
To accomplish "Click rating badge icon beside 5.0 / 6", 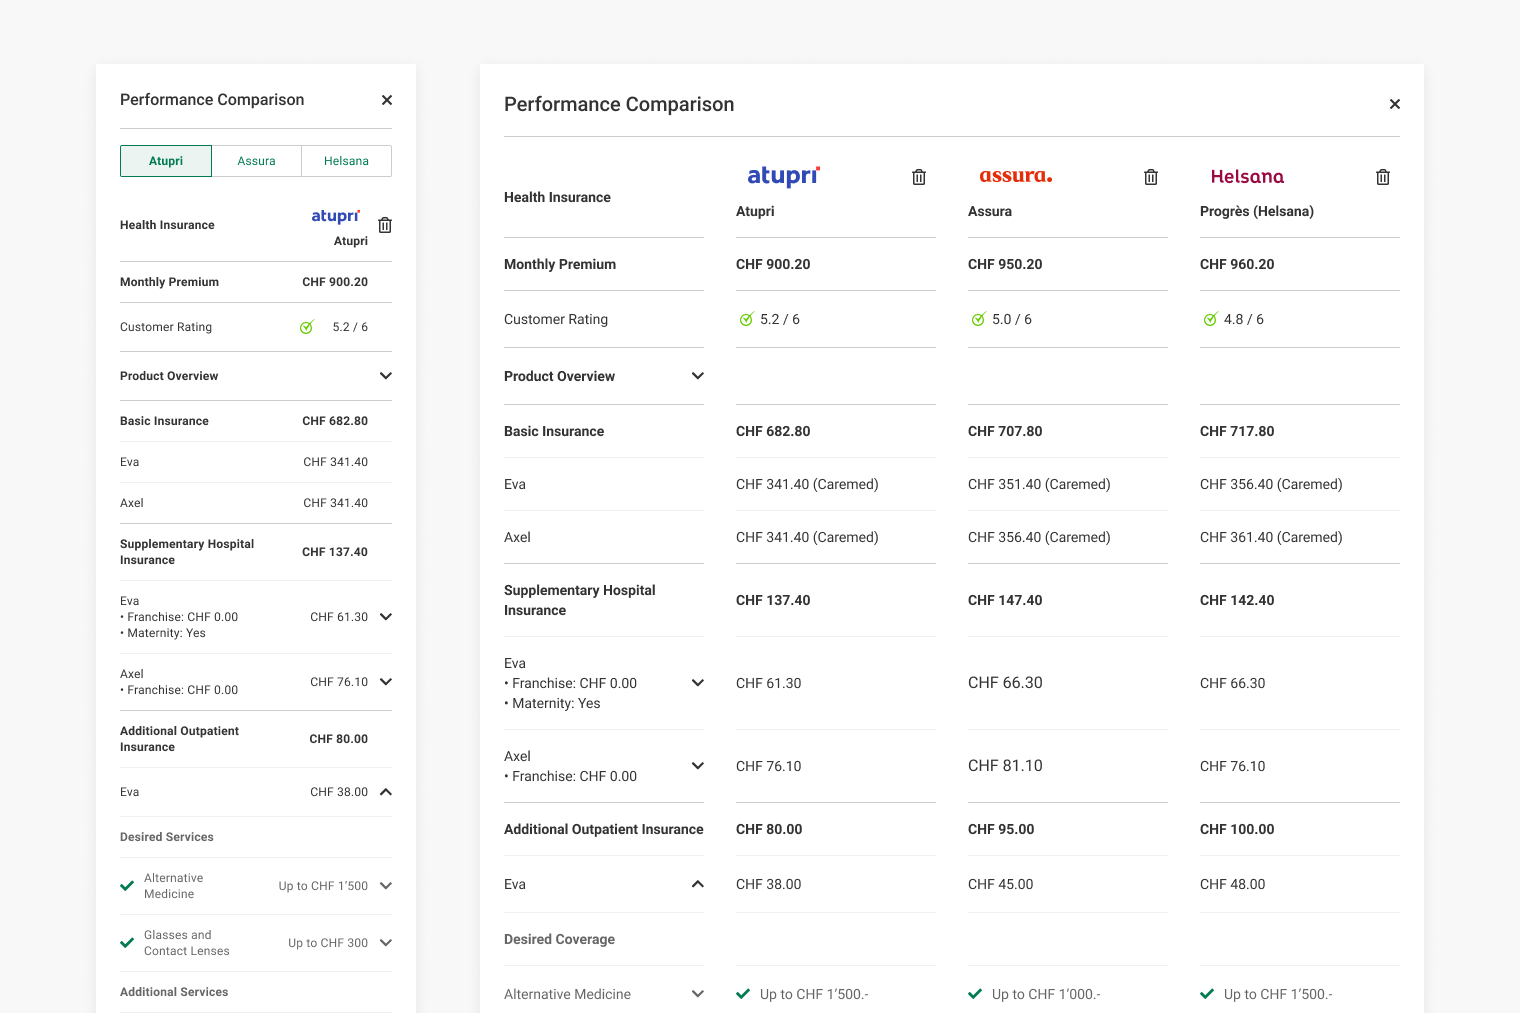I will tap(978, 320).
